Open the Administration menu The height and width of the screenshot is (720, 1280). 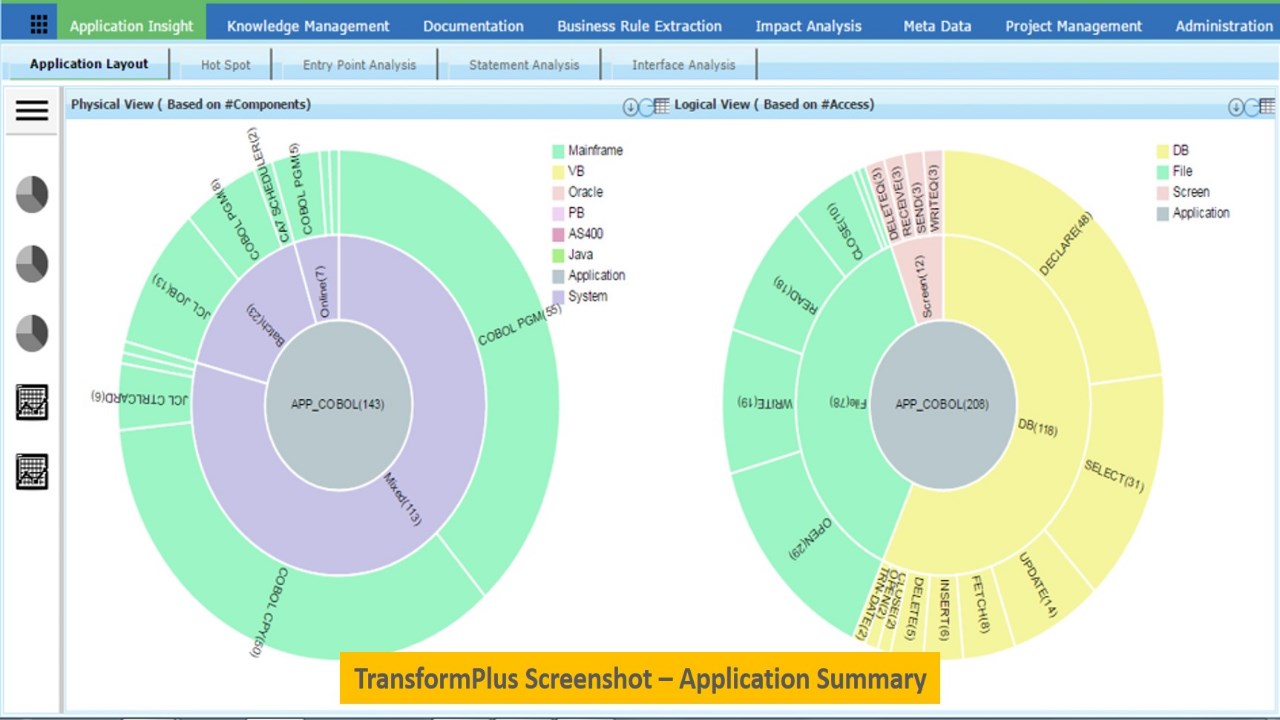pos(1224,26)
